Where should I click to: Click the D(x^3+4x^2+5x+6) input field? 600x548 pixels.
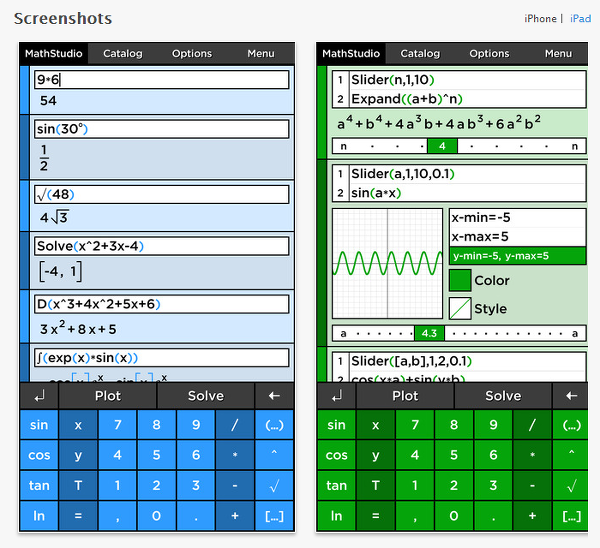[x=161, y=304]
